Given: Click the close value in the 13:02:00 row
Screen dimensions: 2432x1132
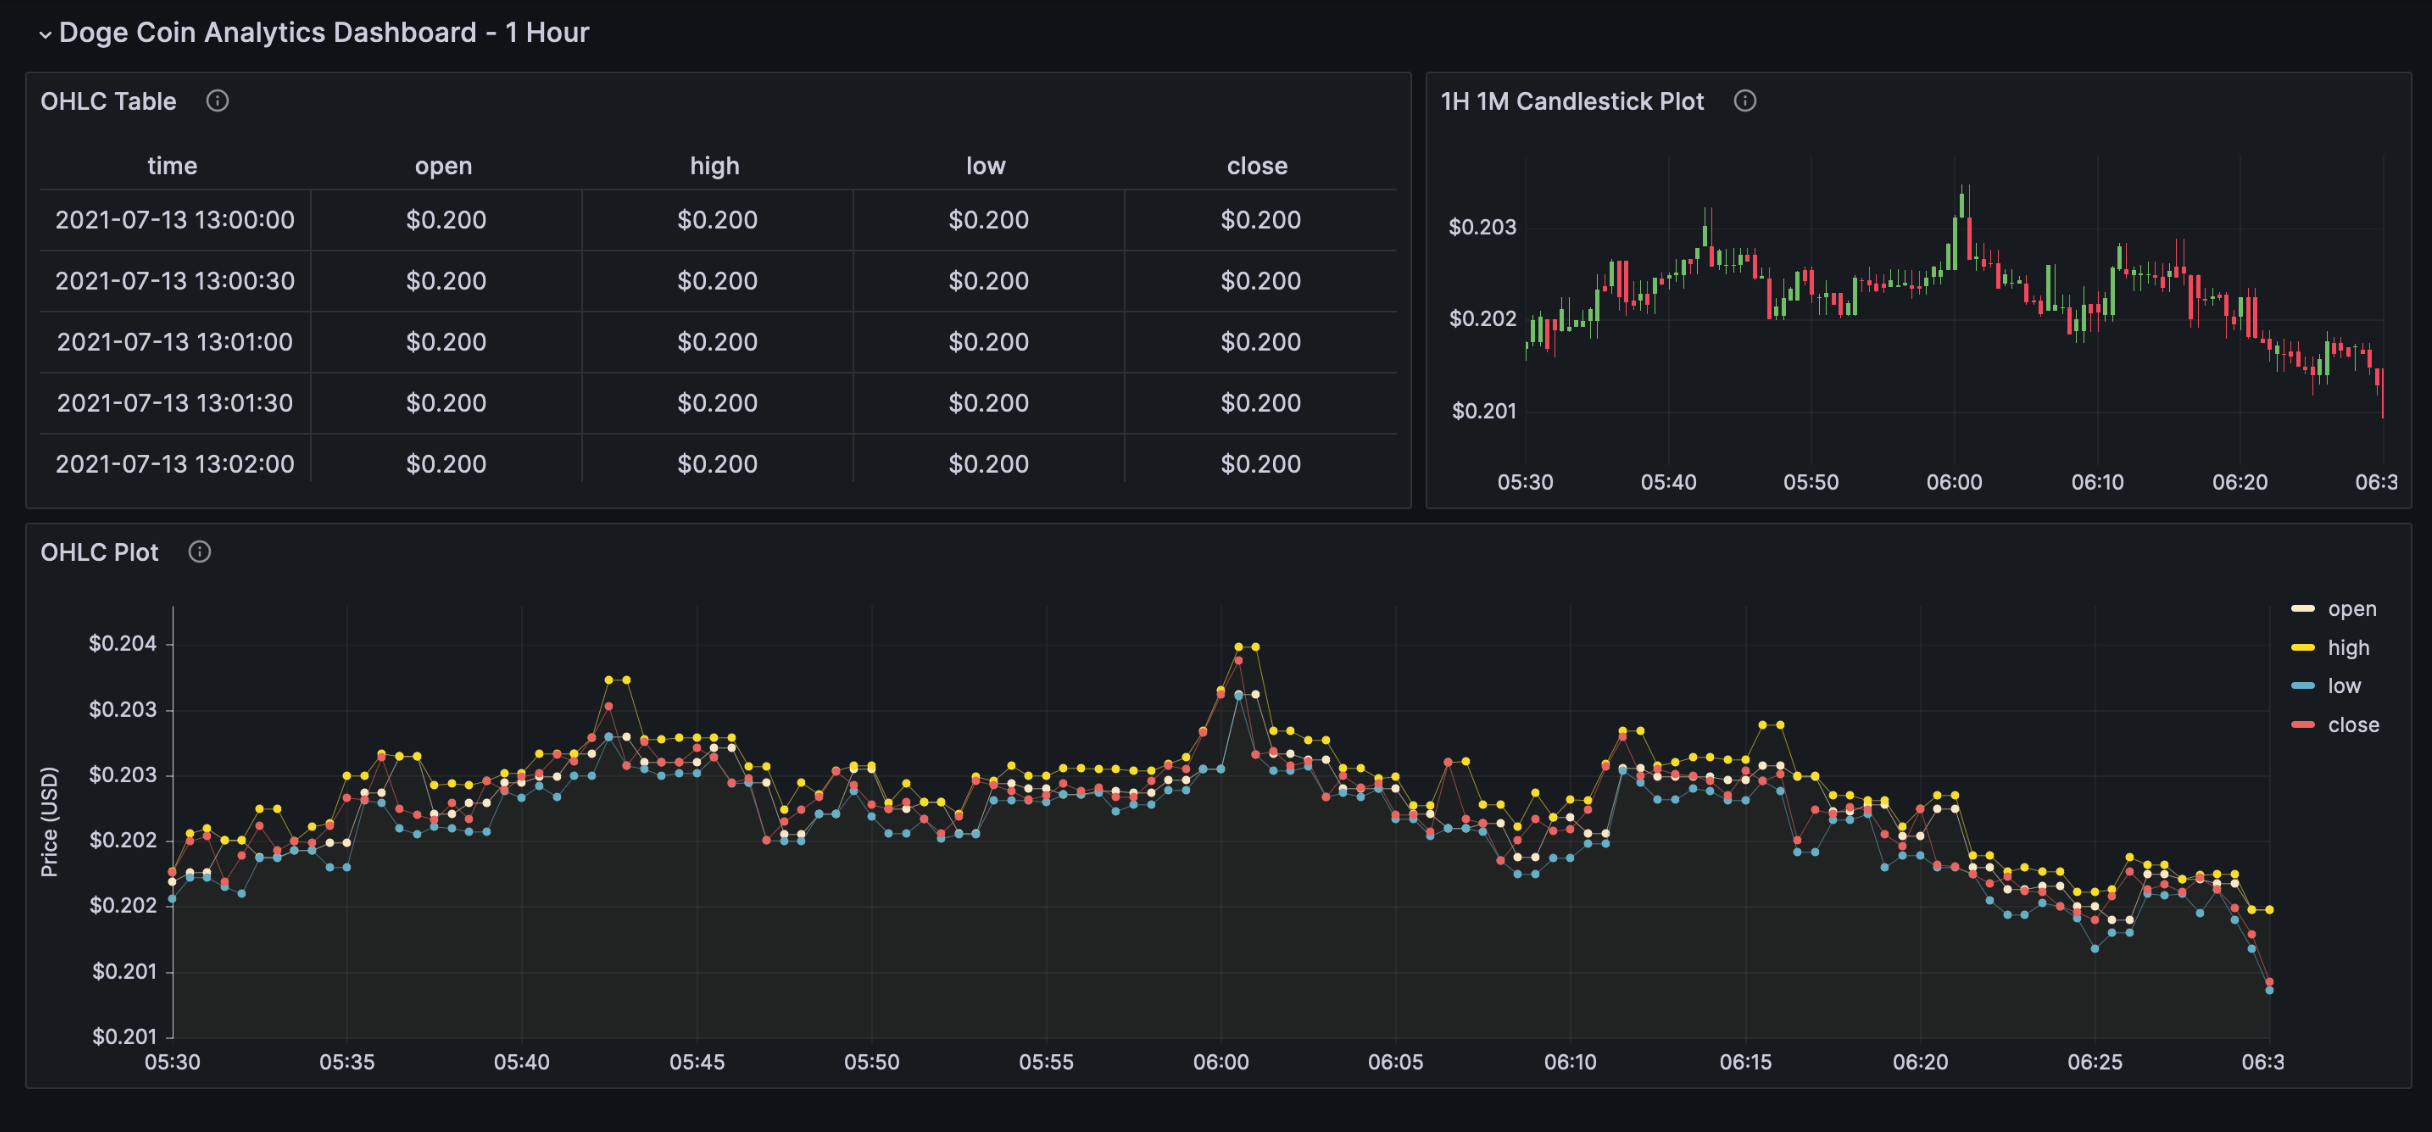Looking at the screenshot, I should coord(1260,464).
